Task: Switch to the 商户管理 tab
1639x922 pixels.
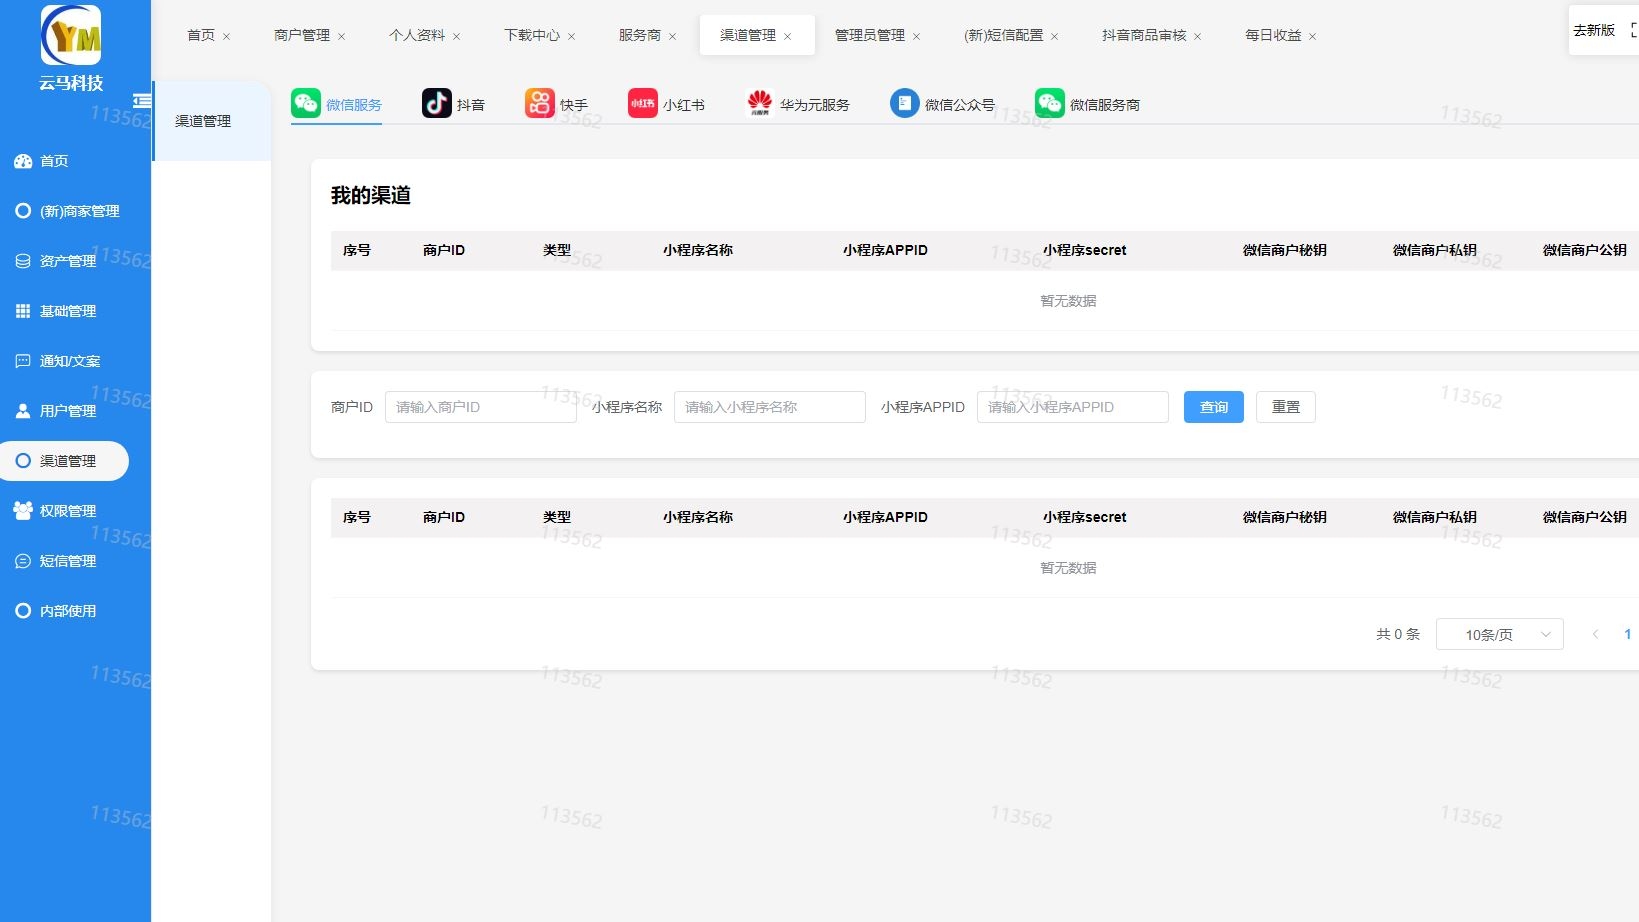Action: (x=302, y=35)
